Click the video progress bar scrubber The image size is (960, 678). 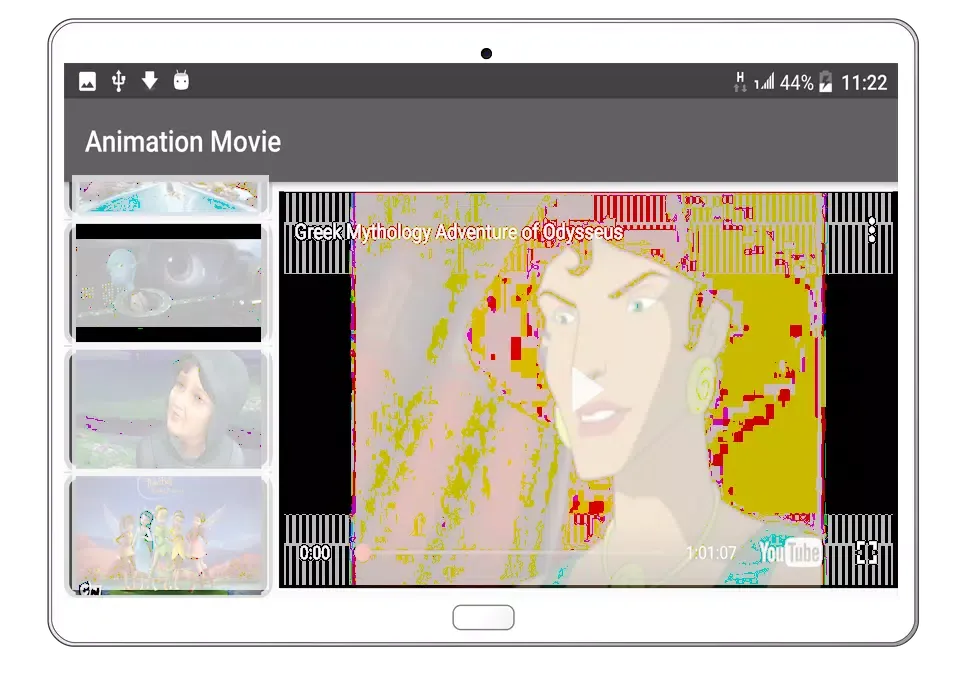(363, 552)
